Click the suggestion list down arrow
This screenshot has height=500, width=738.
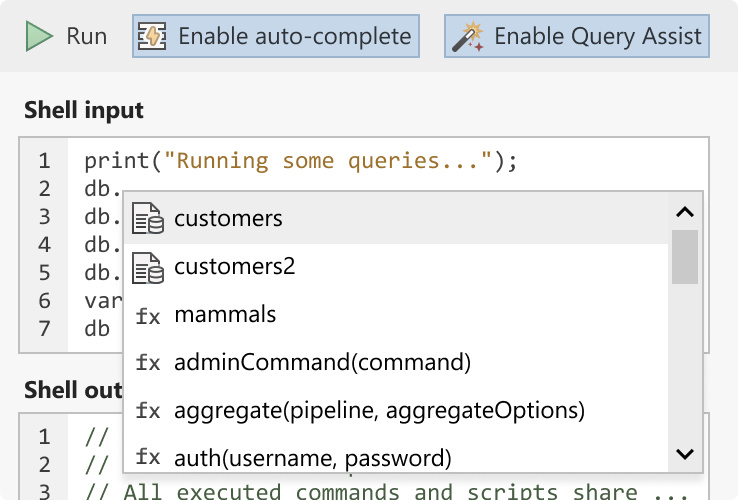click(685, 454)
